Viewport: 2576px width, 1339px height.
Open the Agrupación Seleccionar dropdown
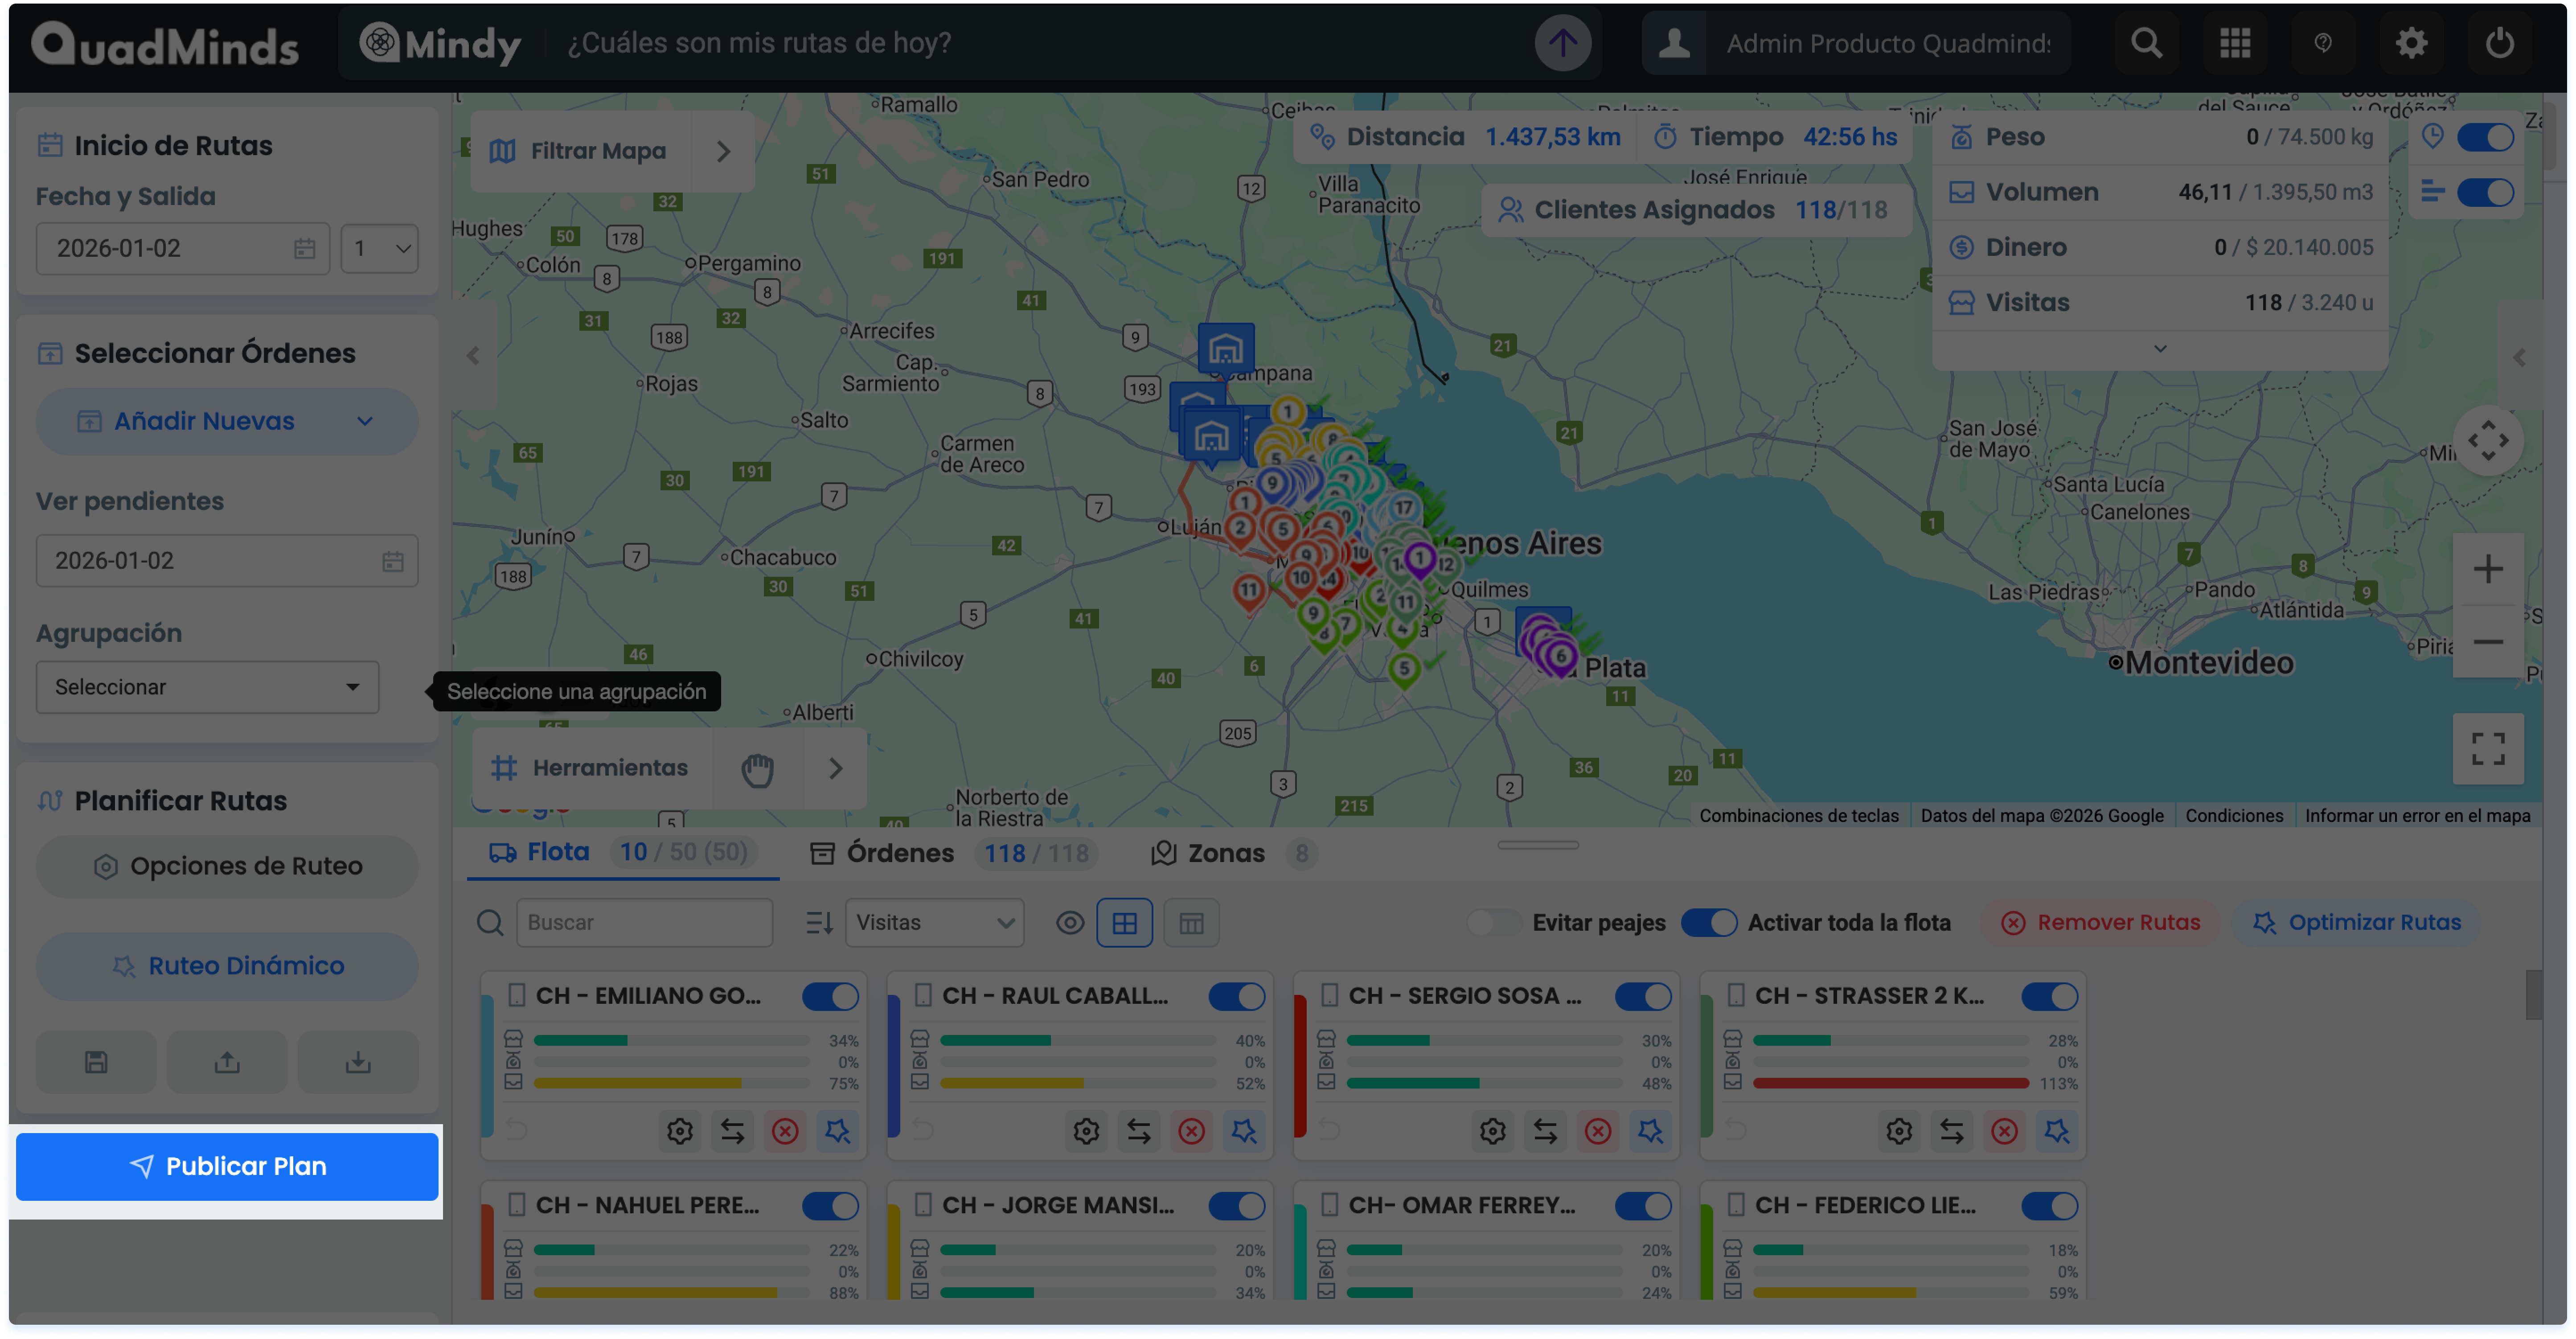tap(207, 687)
